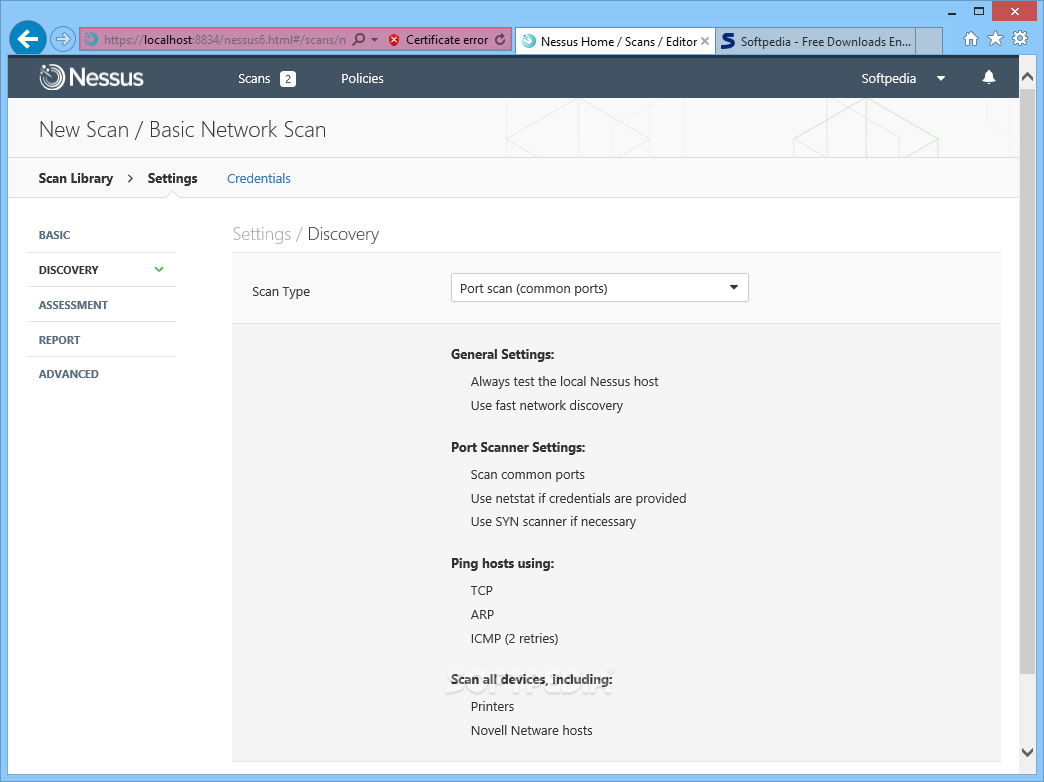Image resolution: width=1044 pixels, height=782 pixels.
Task: Close the browser window with red X
Action: click(1015, 11)
